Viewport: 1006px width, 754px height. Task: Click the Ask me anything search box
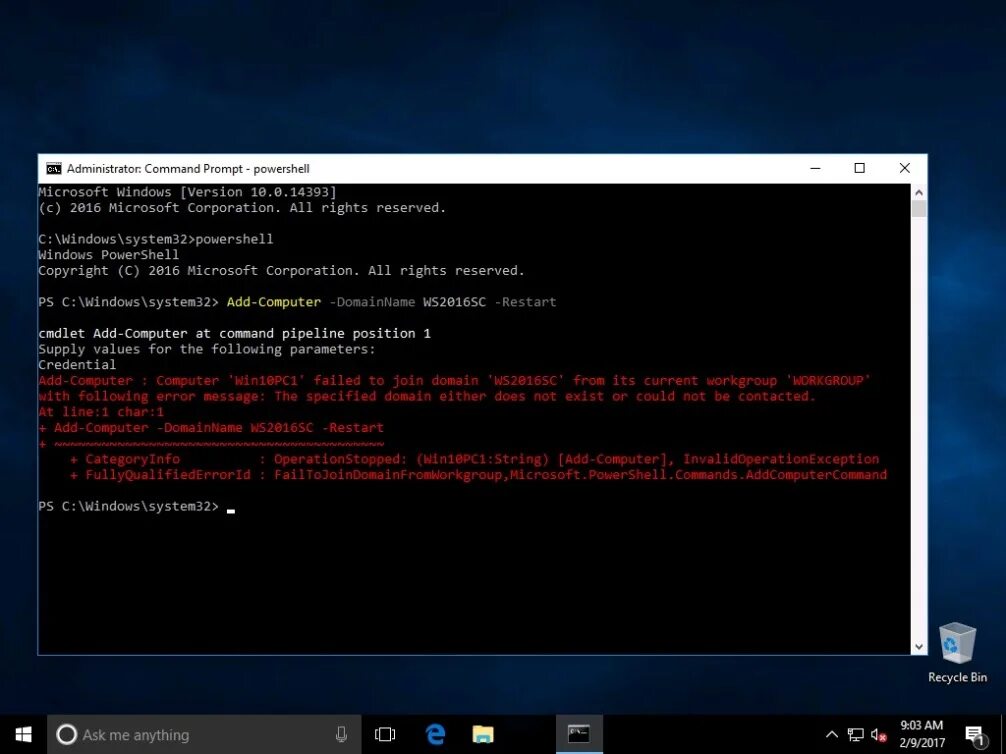tap(204, 735)
